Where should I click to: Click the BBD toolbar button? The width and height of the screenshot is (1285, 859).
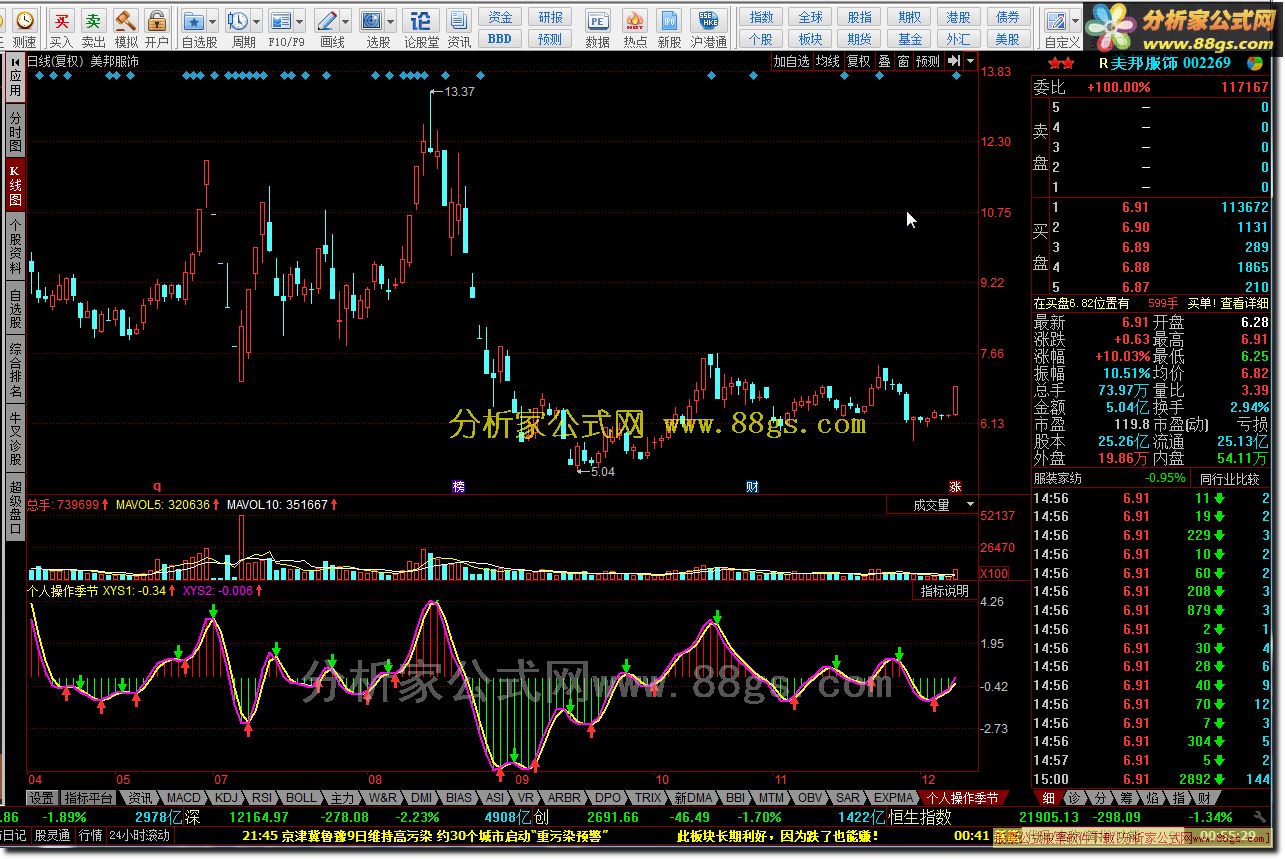click(x=501, y=39)
